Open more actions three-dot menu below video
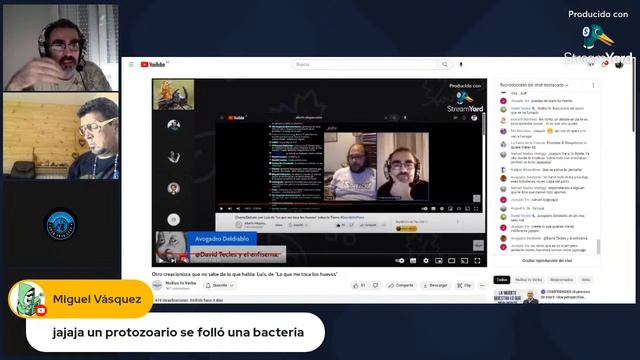640x360 pixels. pyautogui.click(x=482, y=285)
